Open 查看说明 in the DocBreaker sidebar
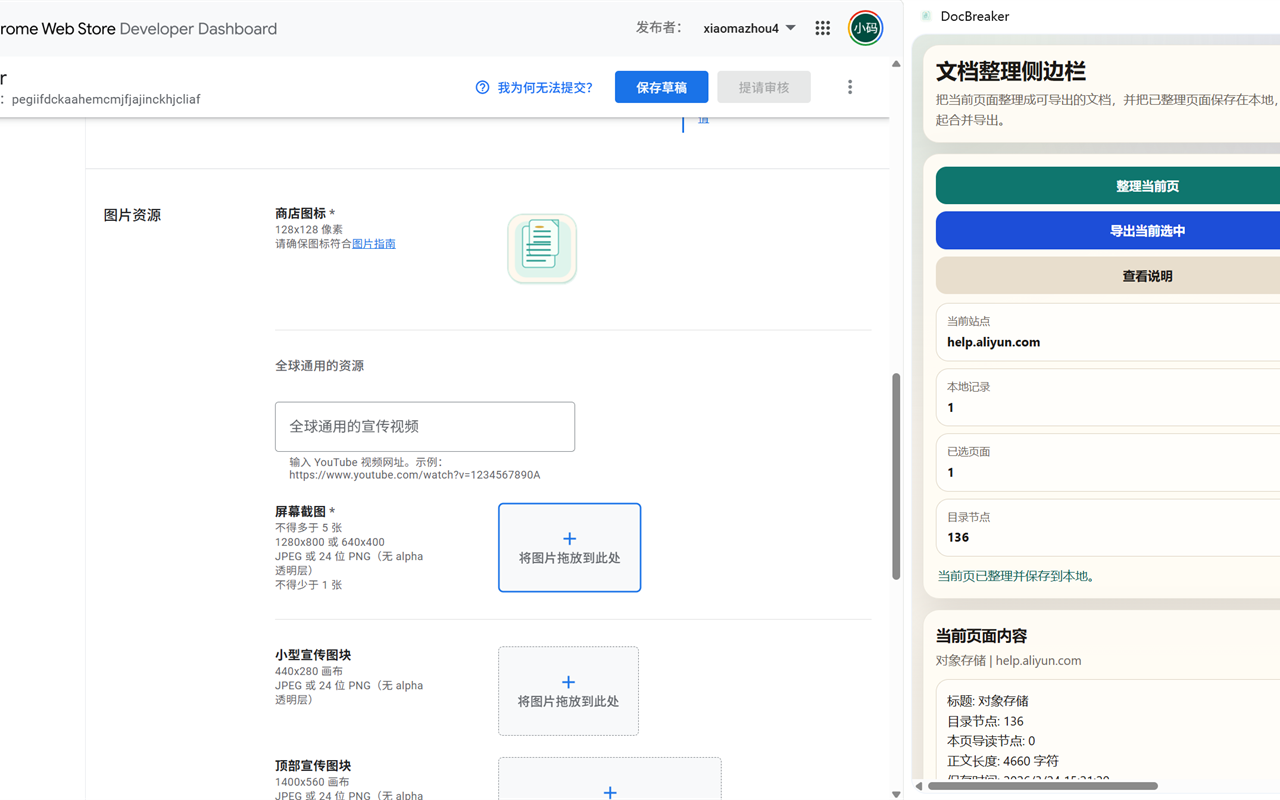The width and height of the screenshot is (1280, 800). point(1146,275)
